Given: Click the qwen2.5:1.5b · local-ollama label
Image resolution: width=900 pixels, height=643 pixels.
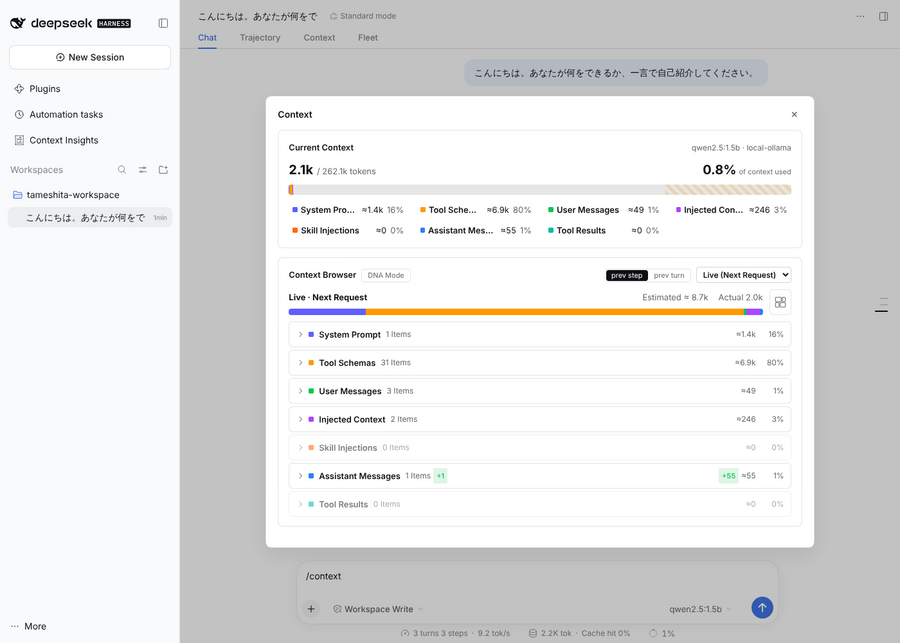Looking at the screenshot, I should coord(741,148).
